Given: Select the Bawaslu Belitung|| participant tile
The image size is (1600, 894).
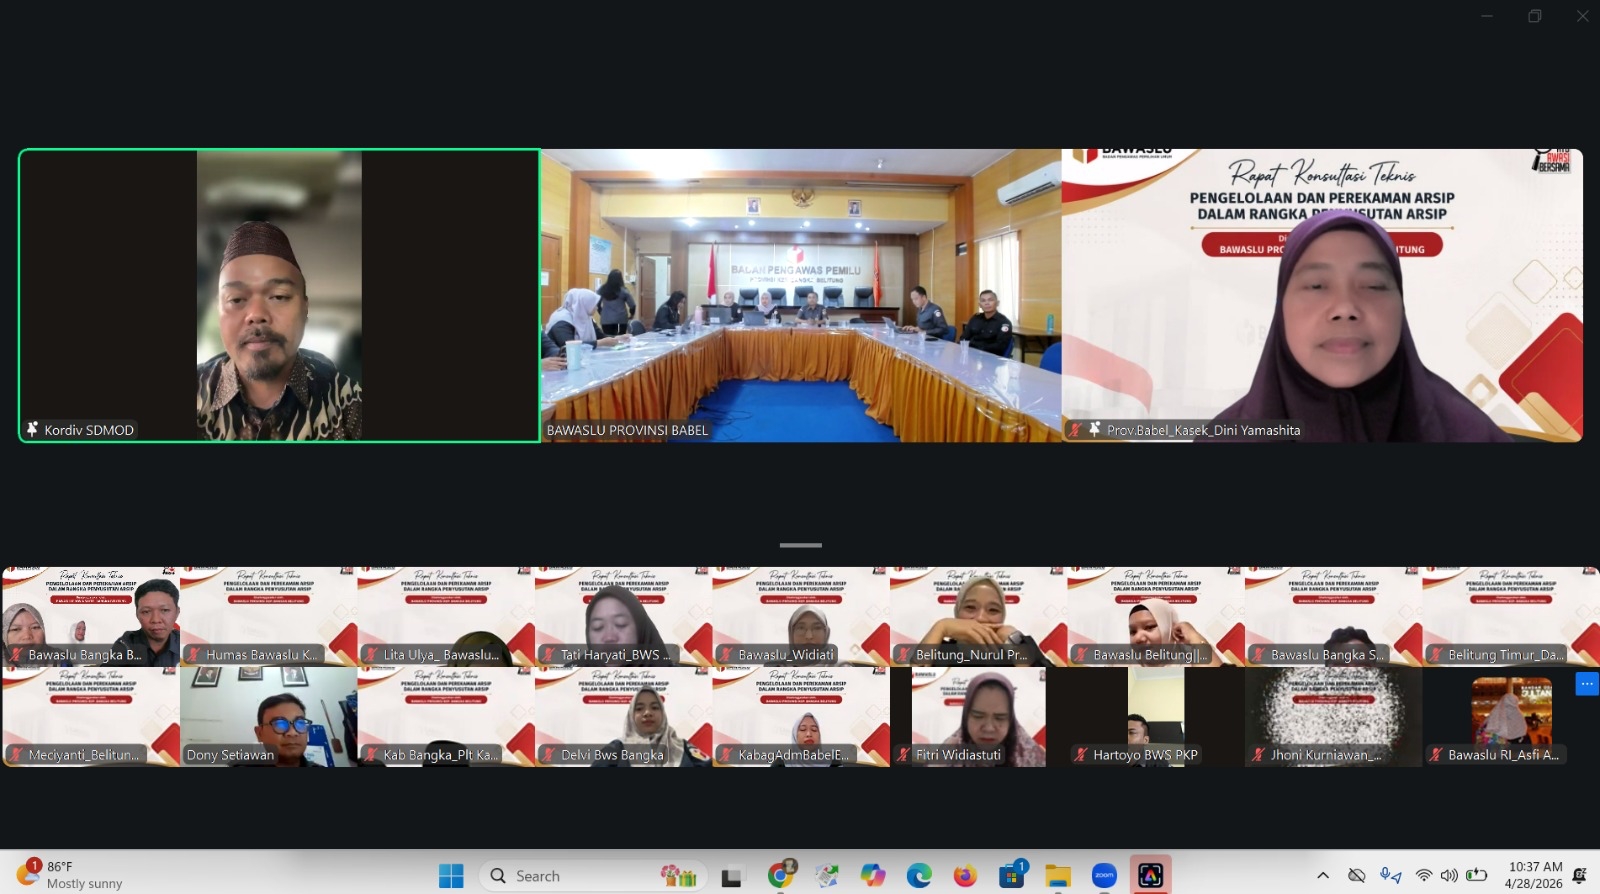Looking at the screenshot, I should point(1156,617).
